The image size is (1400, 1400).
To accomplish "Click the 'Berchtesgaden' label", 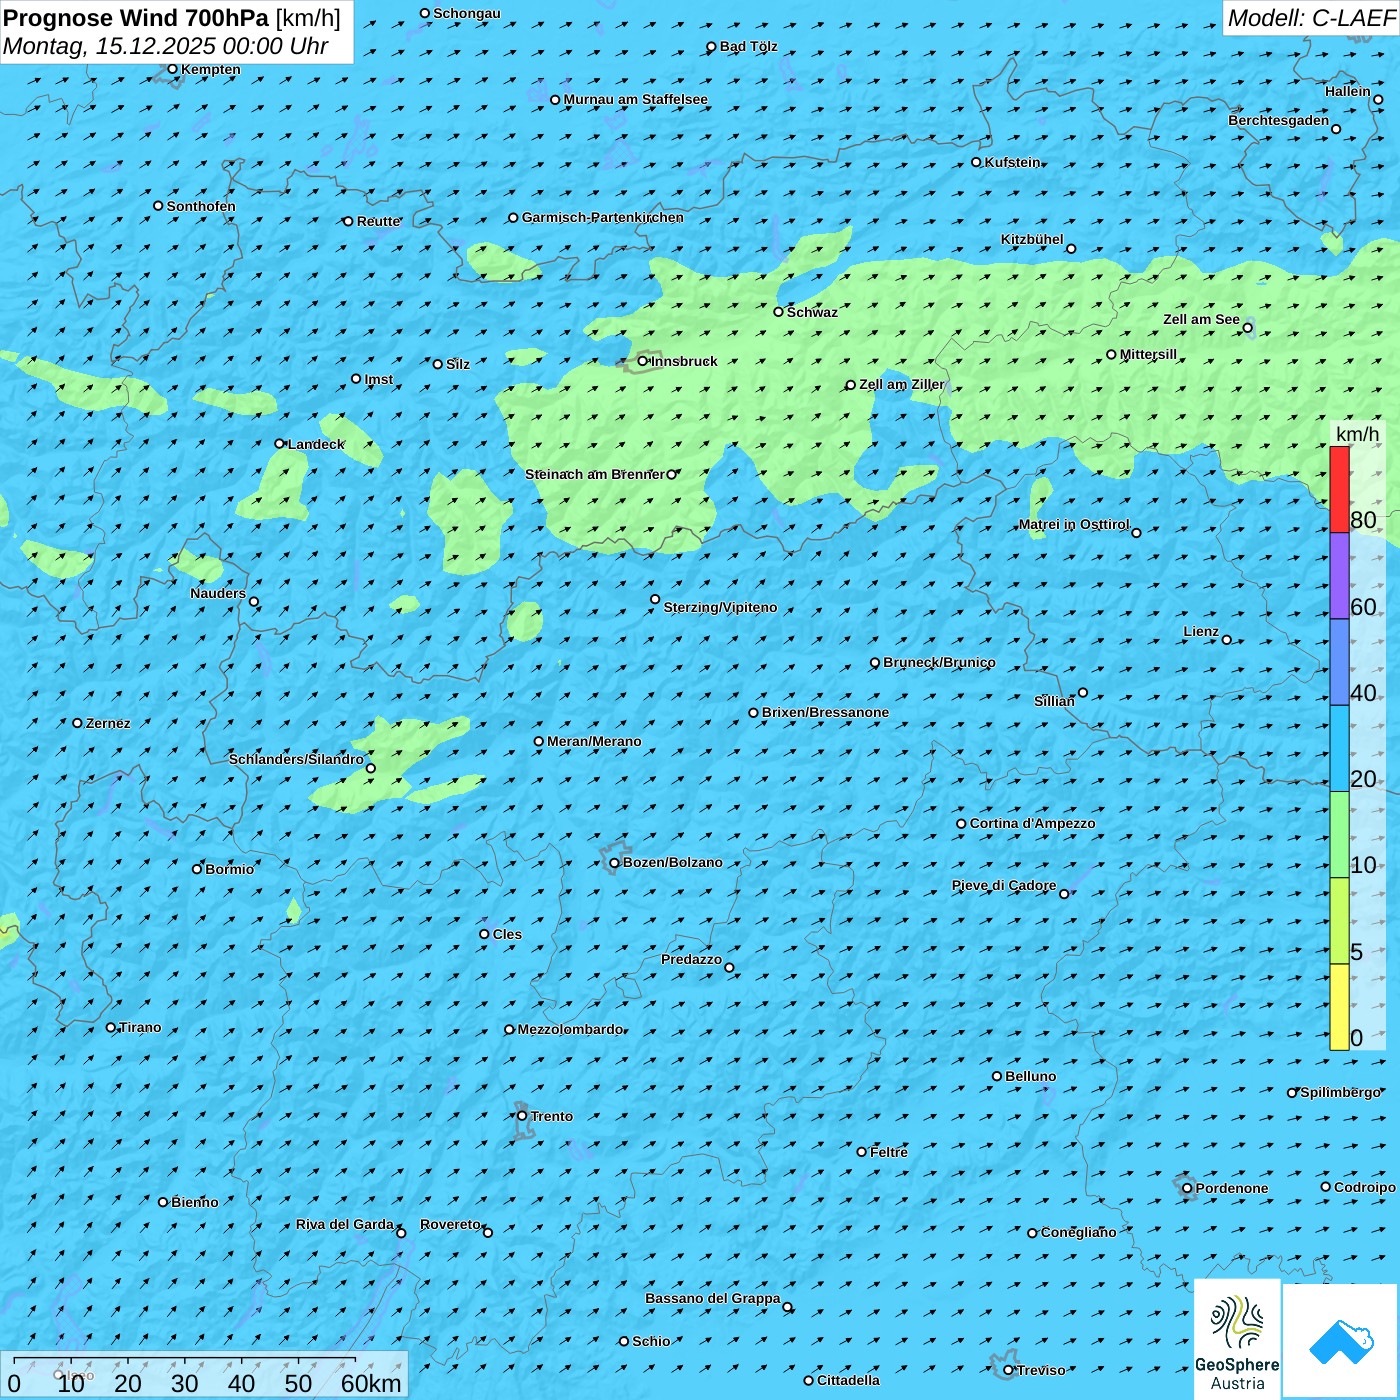I will 1279,120.
